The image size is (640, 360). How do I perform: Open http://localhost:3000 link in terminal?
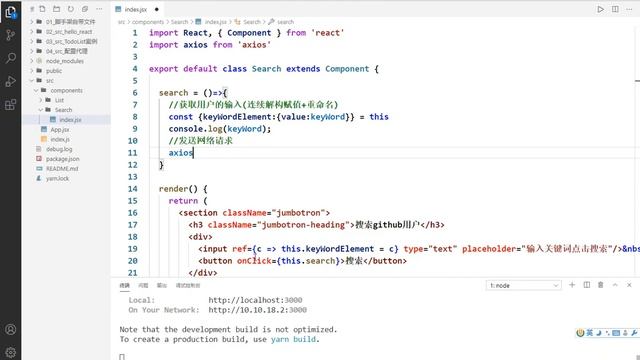[x=256, y=300]
